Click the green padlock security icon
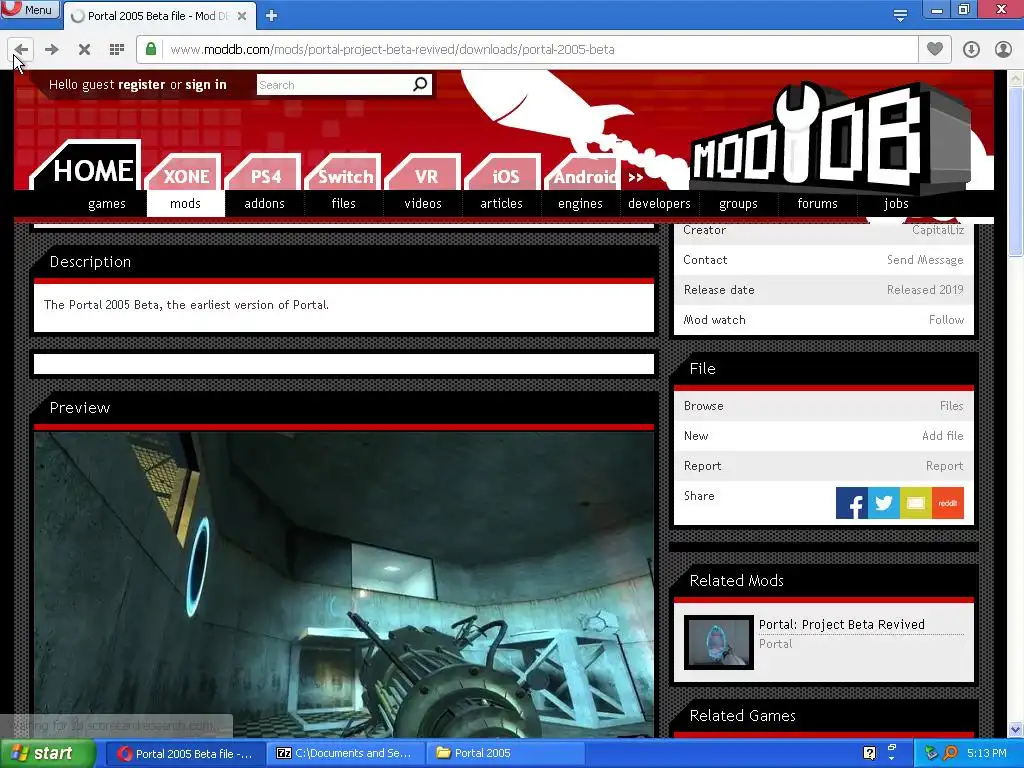Image resolution: width=1024 pixels, height=768 pixels. tap(151, 50)
